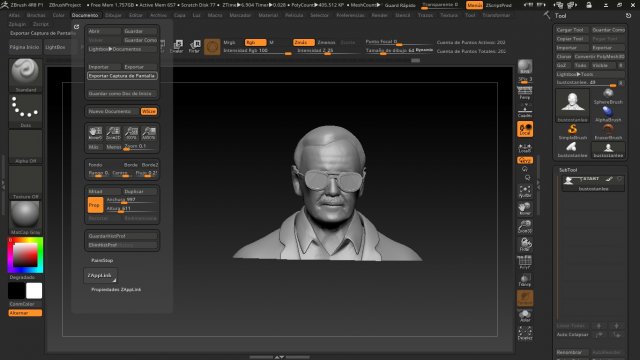Click the Rotate icon on right shelf
Viewport: 640px width, 360px height.
tap(525, 244)
